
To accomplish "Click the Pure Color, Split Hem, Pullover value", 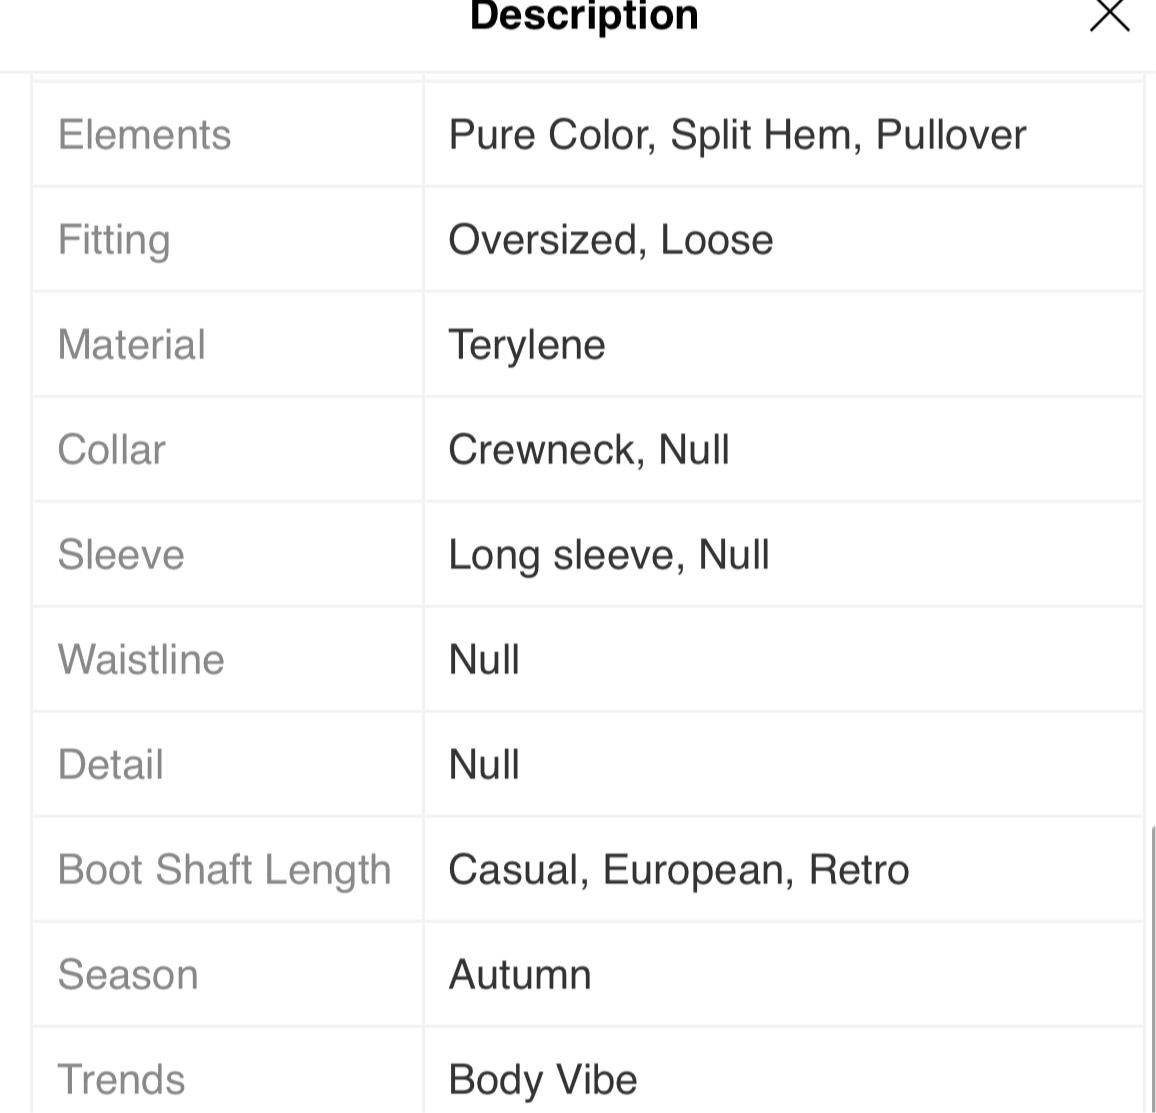I will [737, 135].
